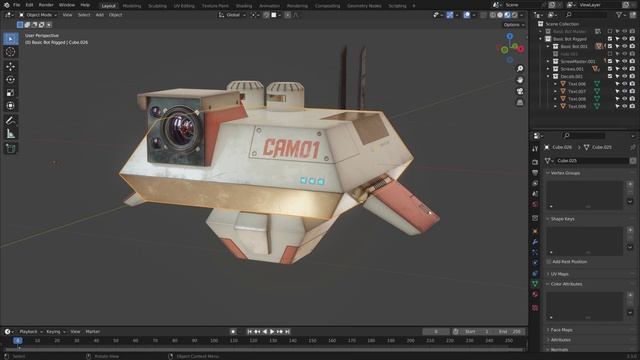Open the timeline Playback menu
Image resolution: width=640 pixels, height=360 pixels.
click(30, 332)
